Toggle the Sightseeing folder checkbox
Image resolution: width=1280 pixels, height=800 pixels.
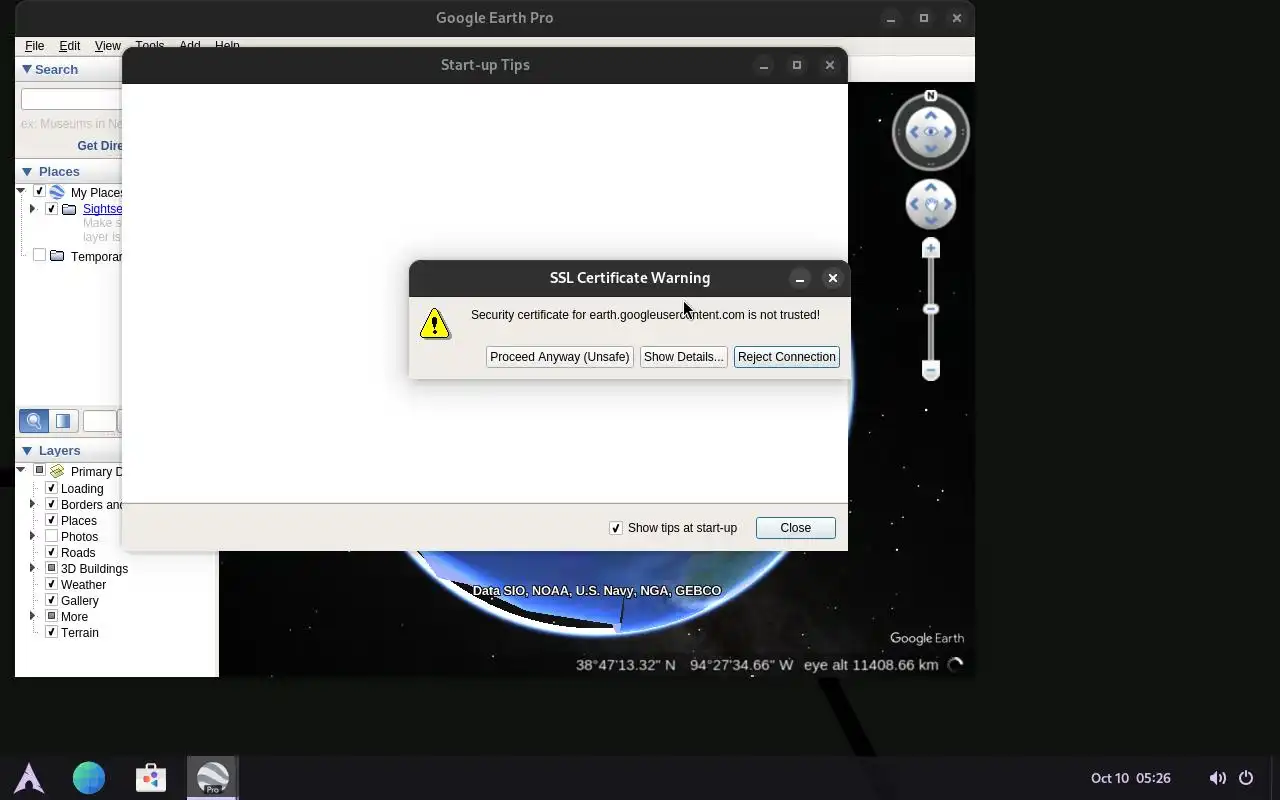click(x=51, y=209)
